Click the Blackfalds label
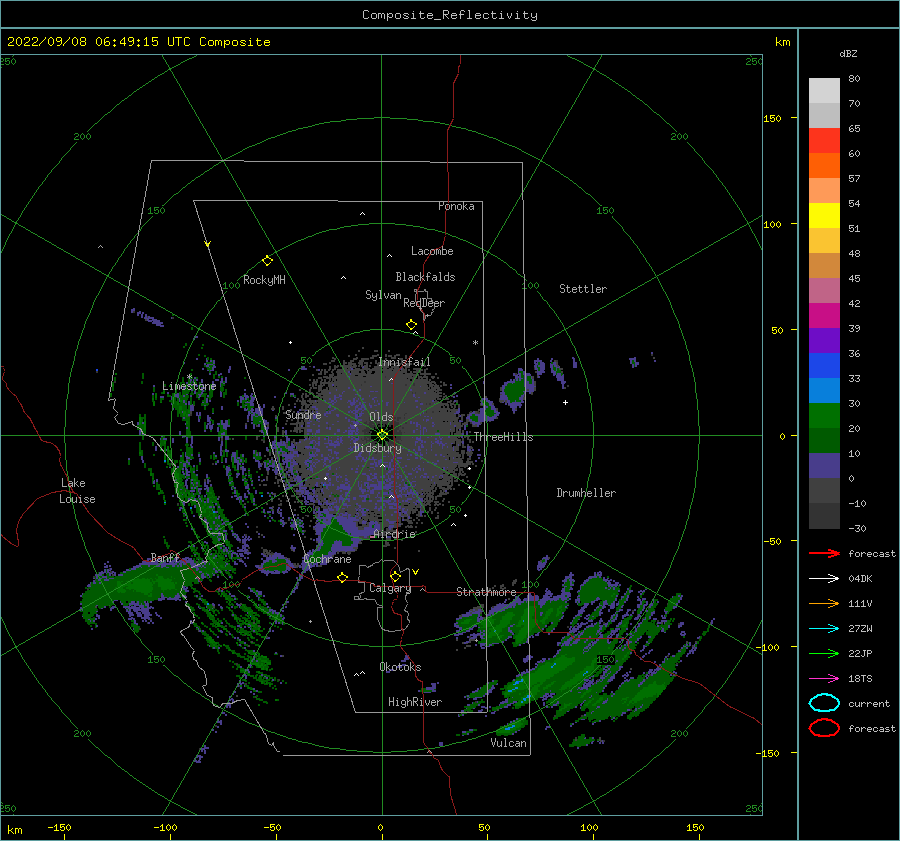This screenshot has height=841, width=900. (425, 277)
